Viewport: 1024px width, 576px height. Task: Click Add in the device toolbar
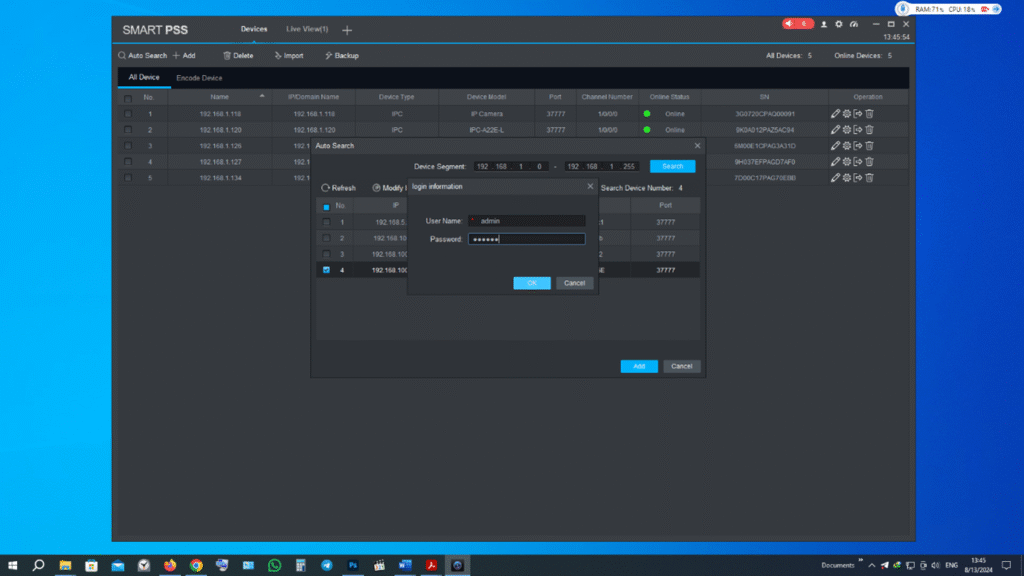(184, 56)
